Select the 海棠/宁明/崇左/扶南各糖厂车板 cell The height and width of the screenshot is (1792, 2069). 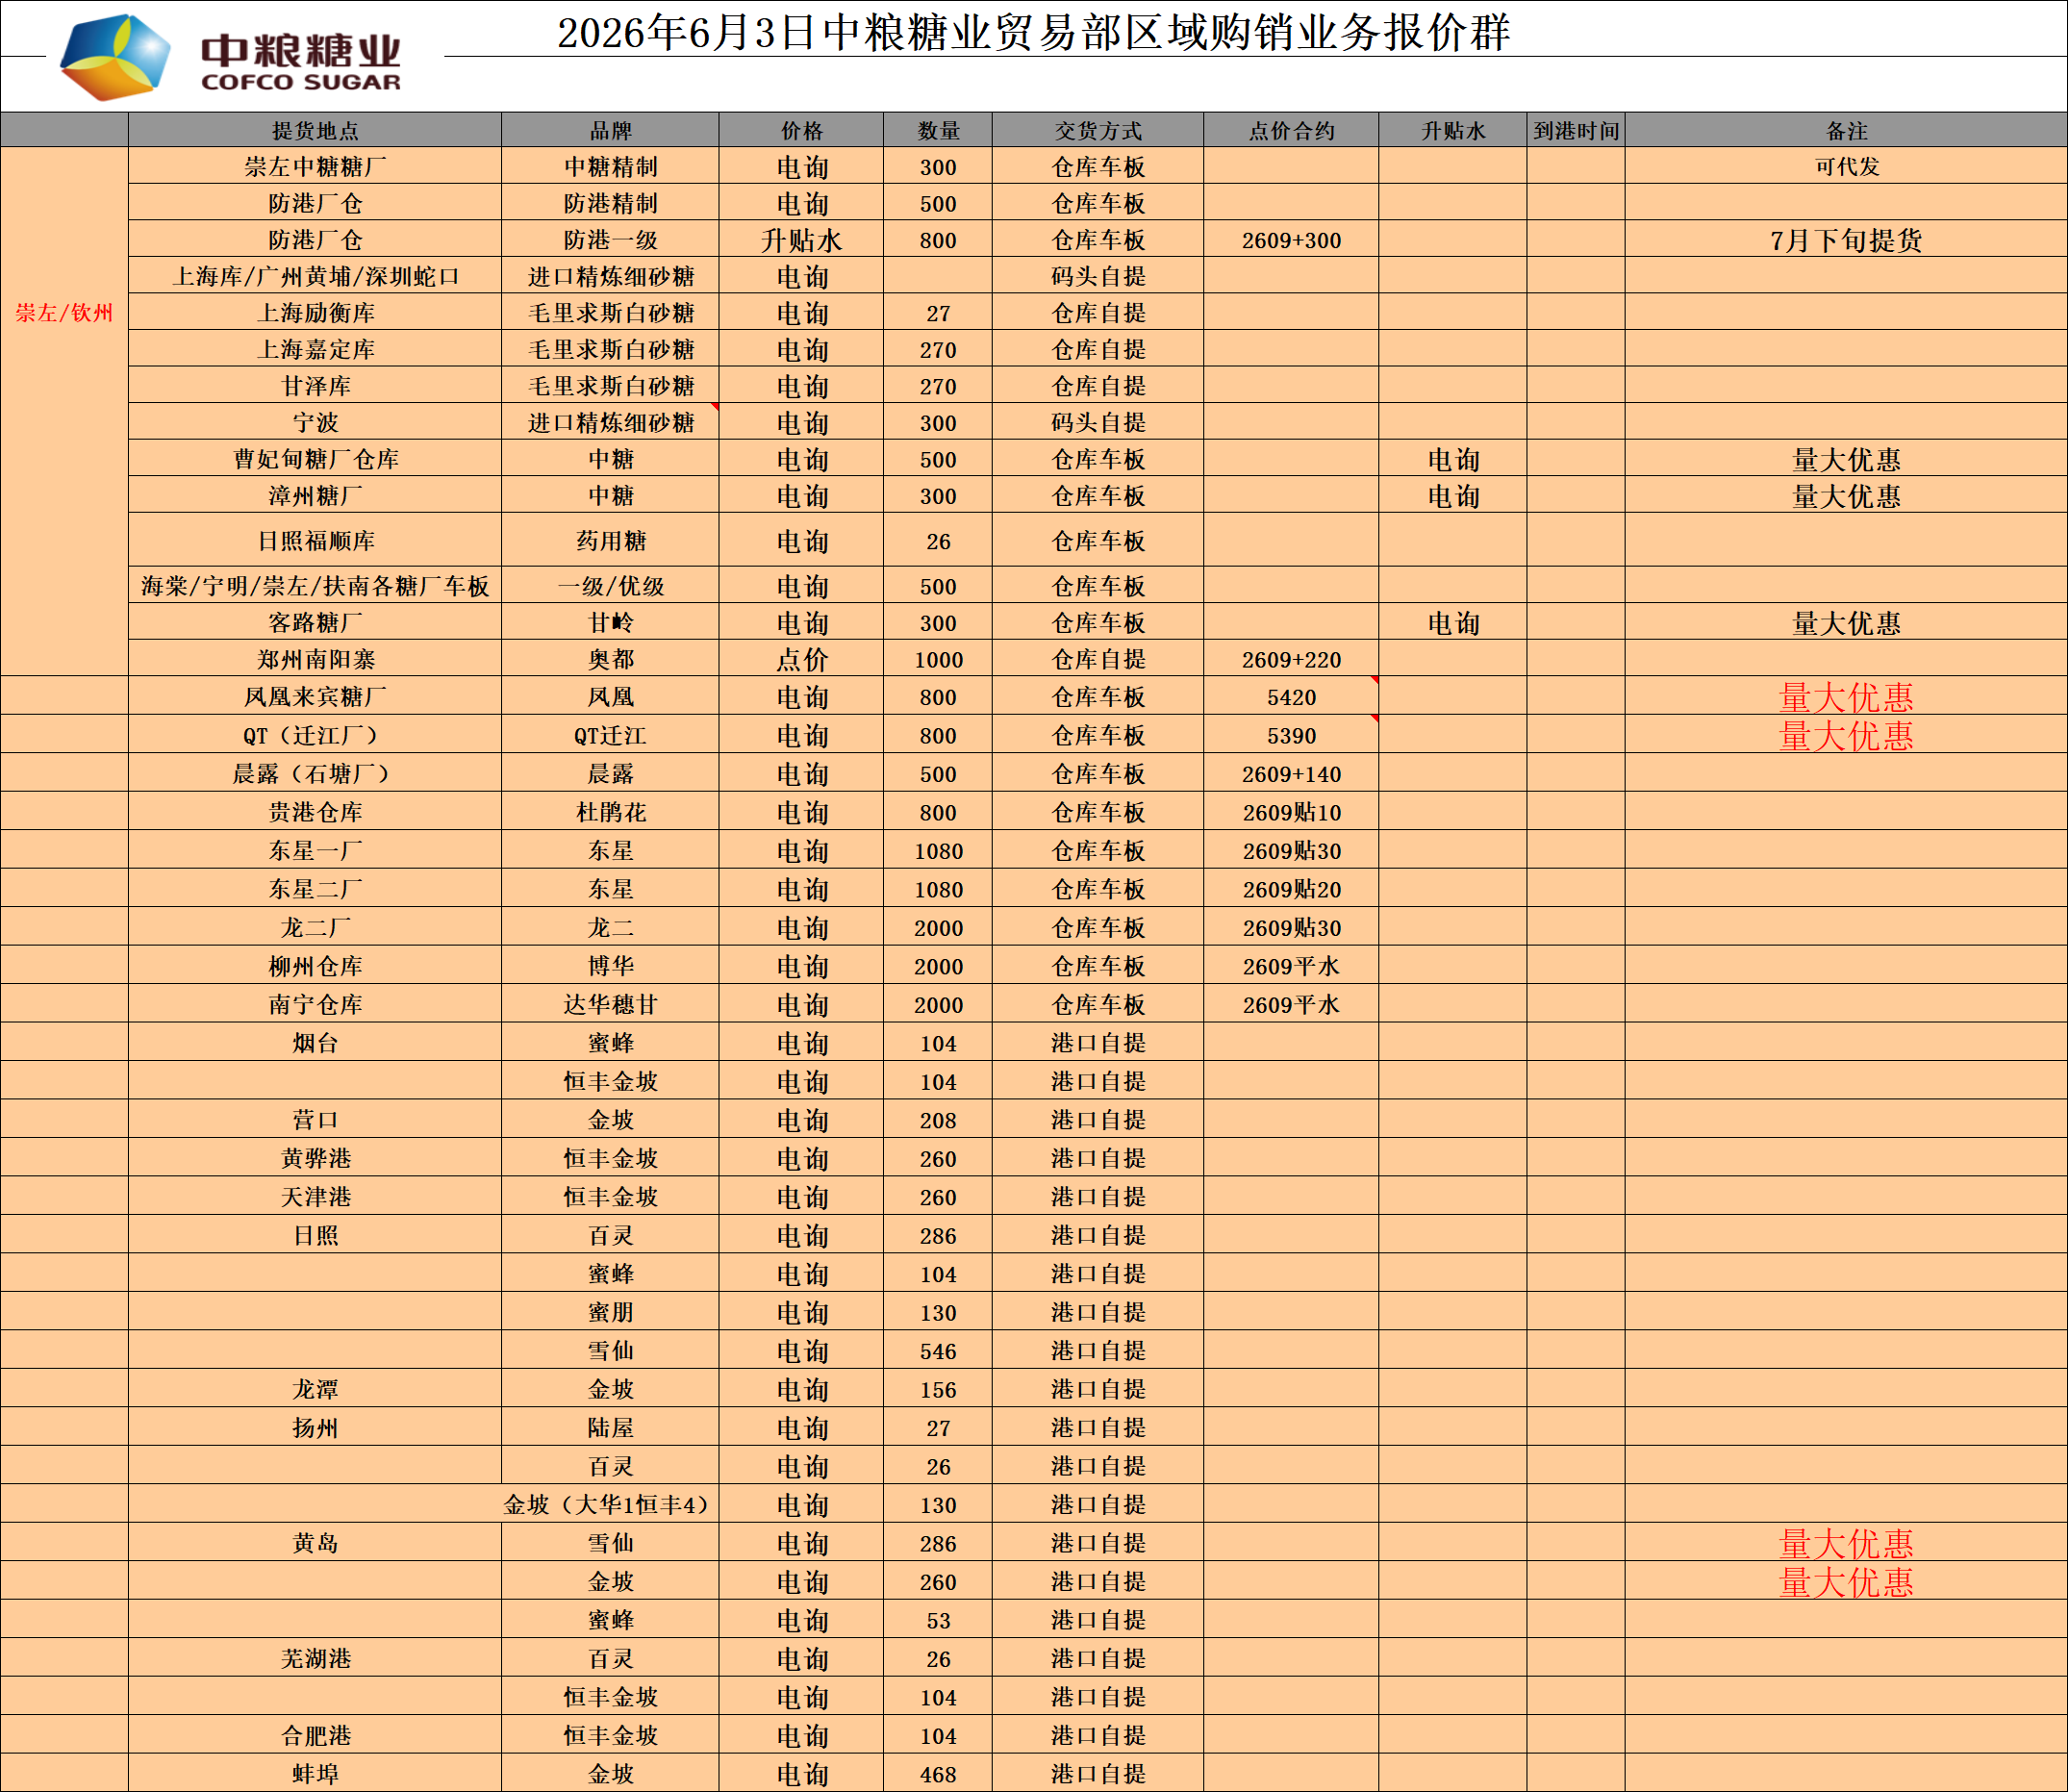(315, 586)
